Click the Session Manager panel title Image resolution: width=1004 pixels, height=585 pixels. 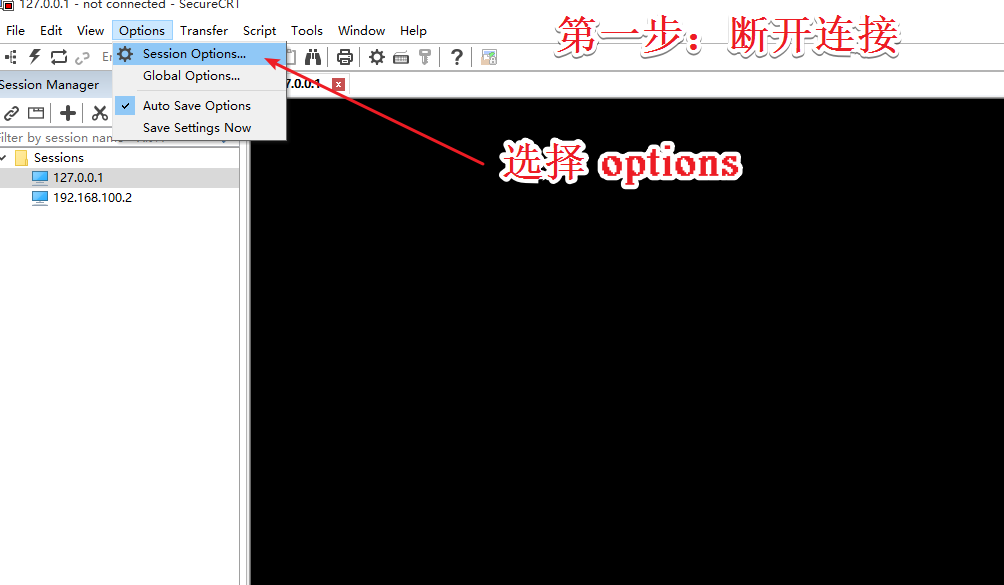click(x=50, y=84)
